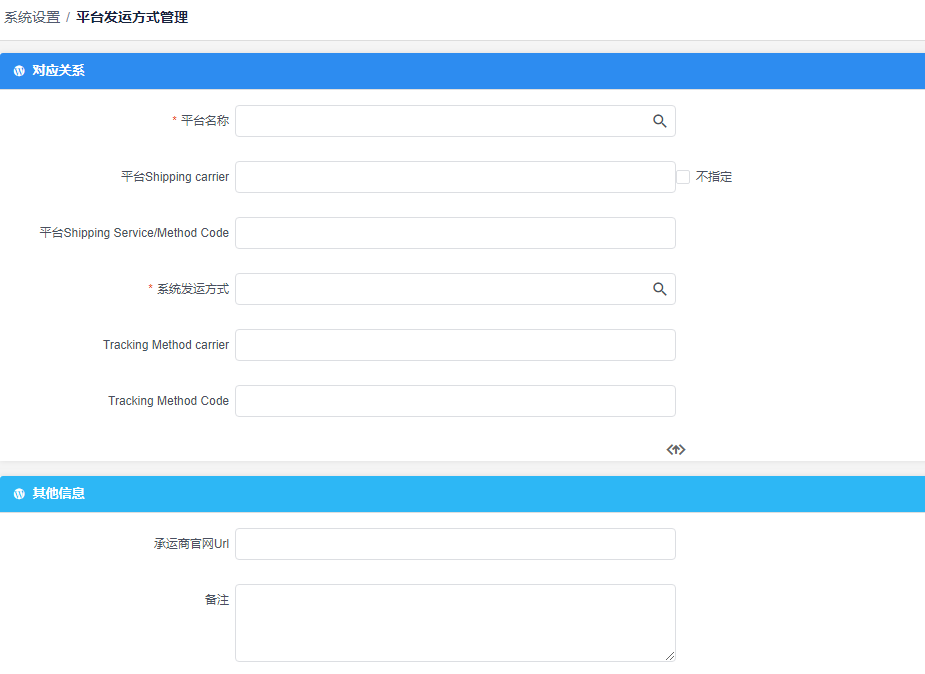Click the icon beside 其他信息 header
Screen dimensions: 925x674
point(19,494)
